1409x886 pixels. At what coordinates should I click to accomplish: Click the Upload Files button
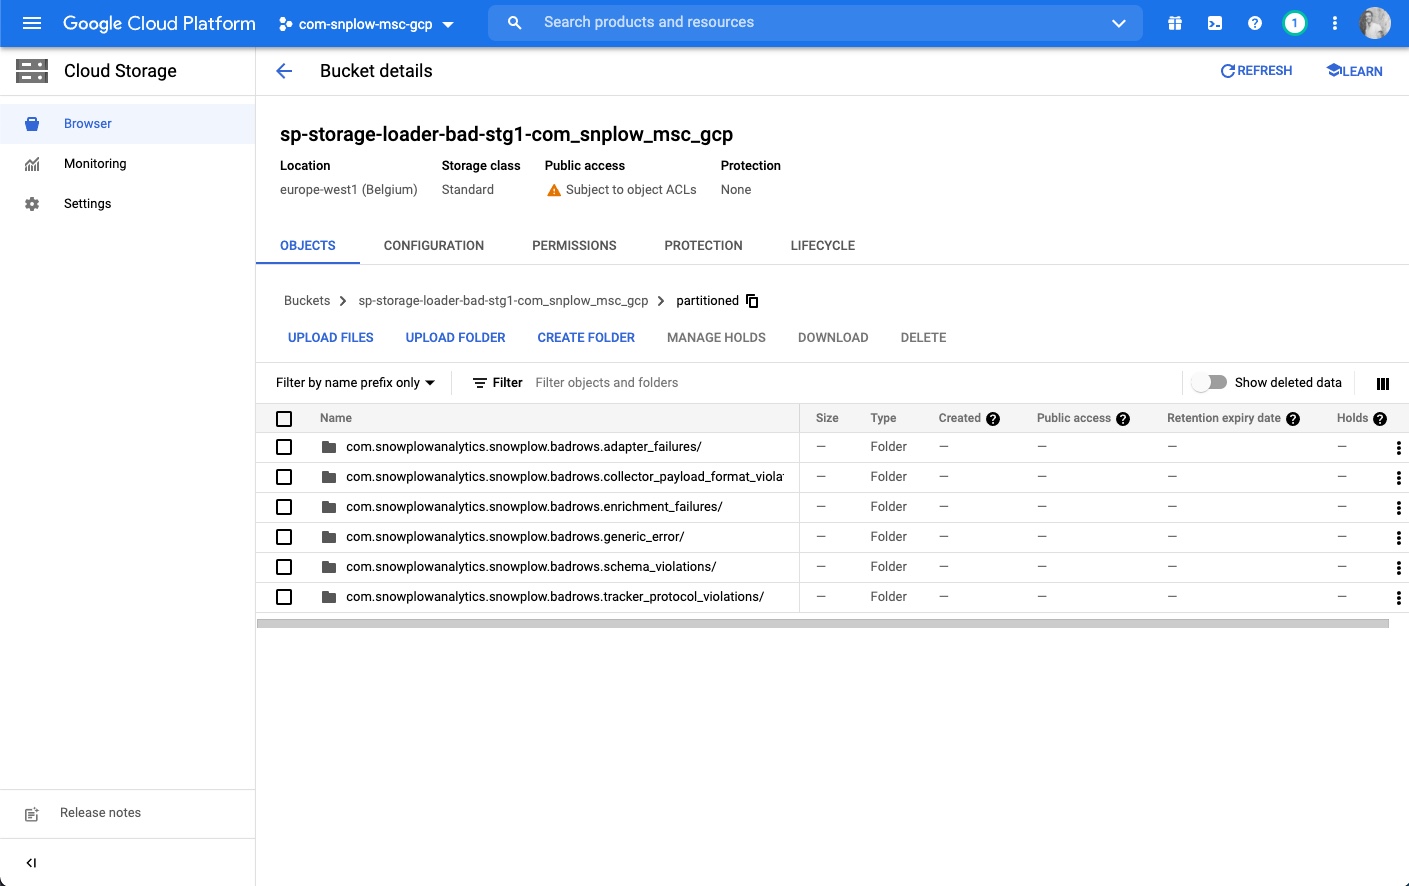[x=330, y=338]
